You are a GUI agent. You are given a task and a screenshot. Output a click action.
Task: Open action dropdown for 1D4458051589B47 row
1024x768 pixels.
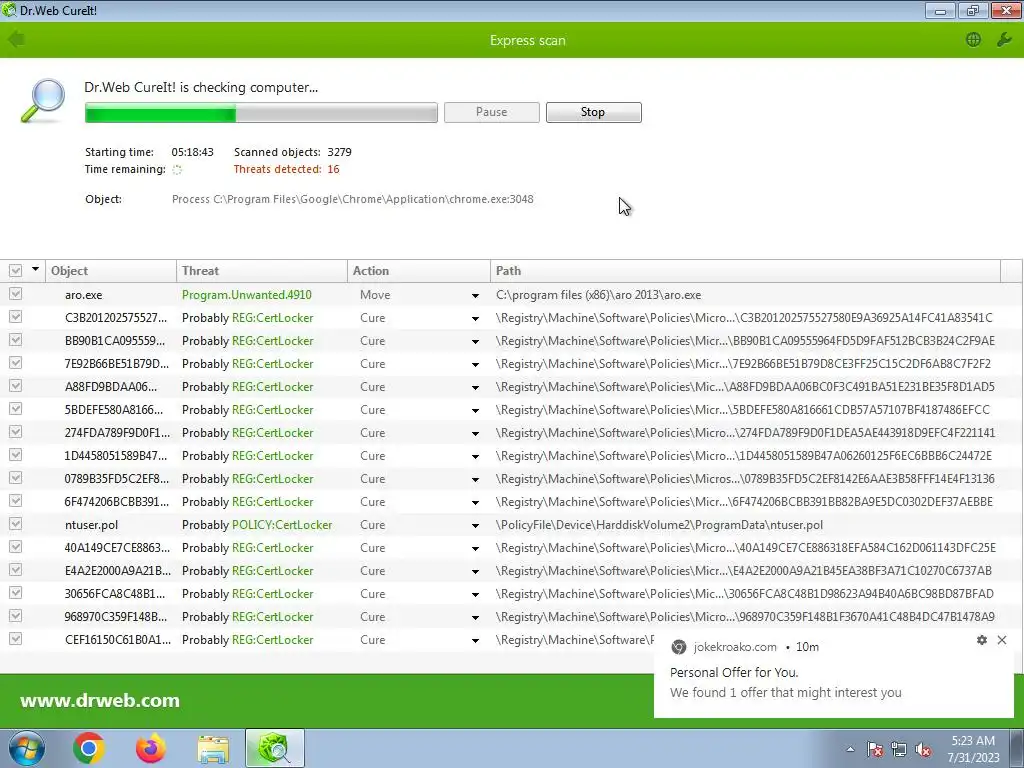(475, 456)
